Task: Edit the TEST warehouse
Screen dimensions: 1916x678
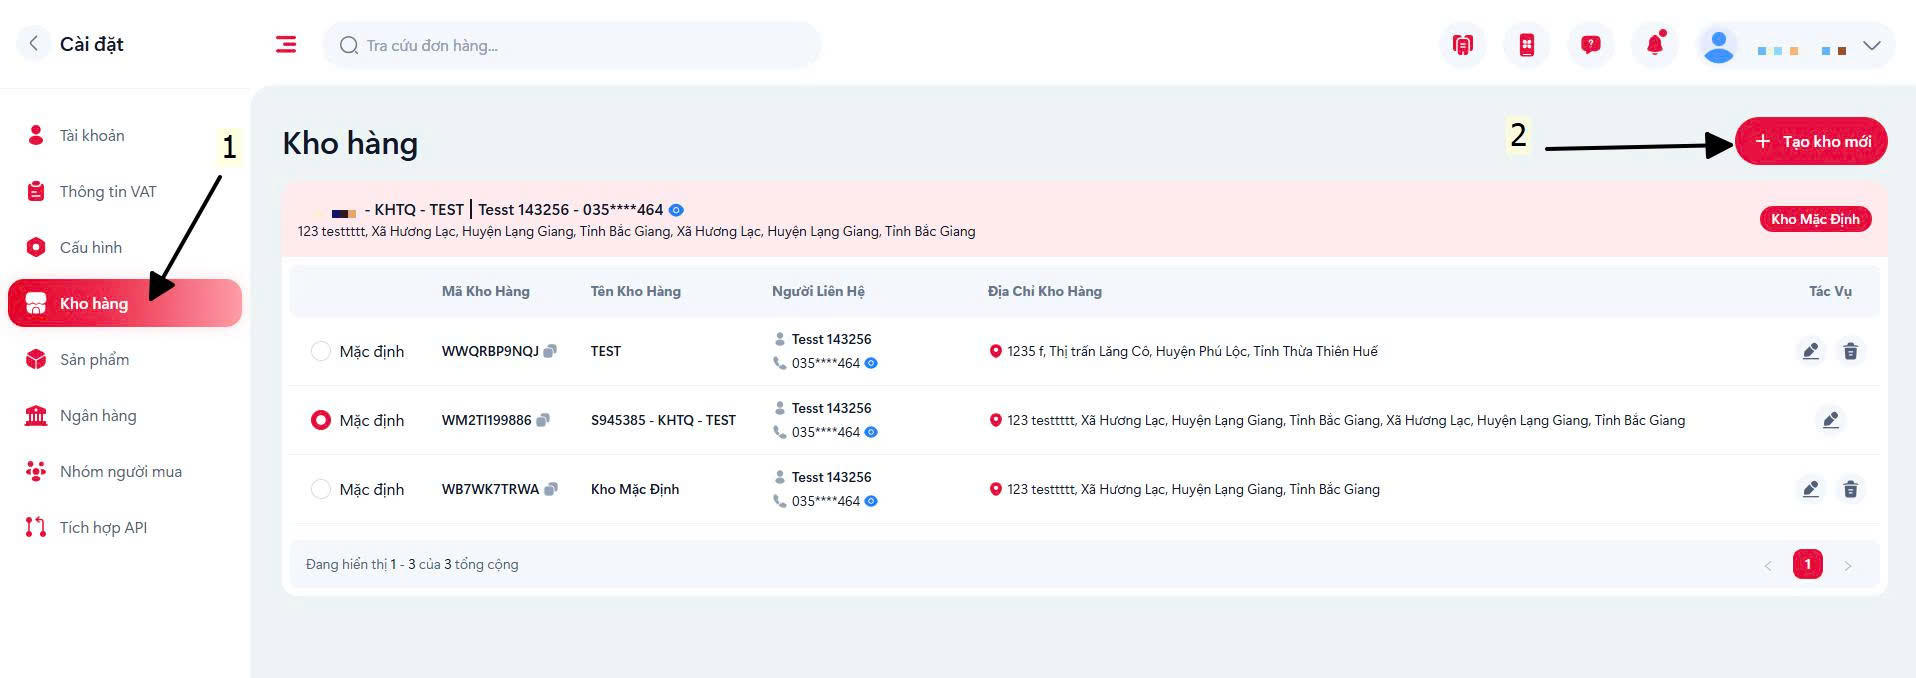Action: point(1810,351)
